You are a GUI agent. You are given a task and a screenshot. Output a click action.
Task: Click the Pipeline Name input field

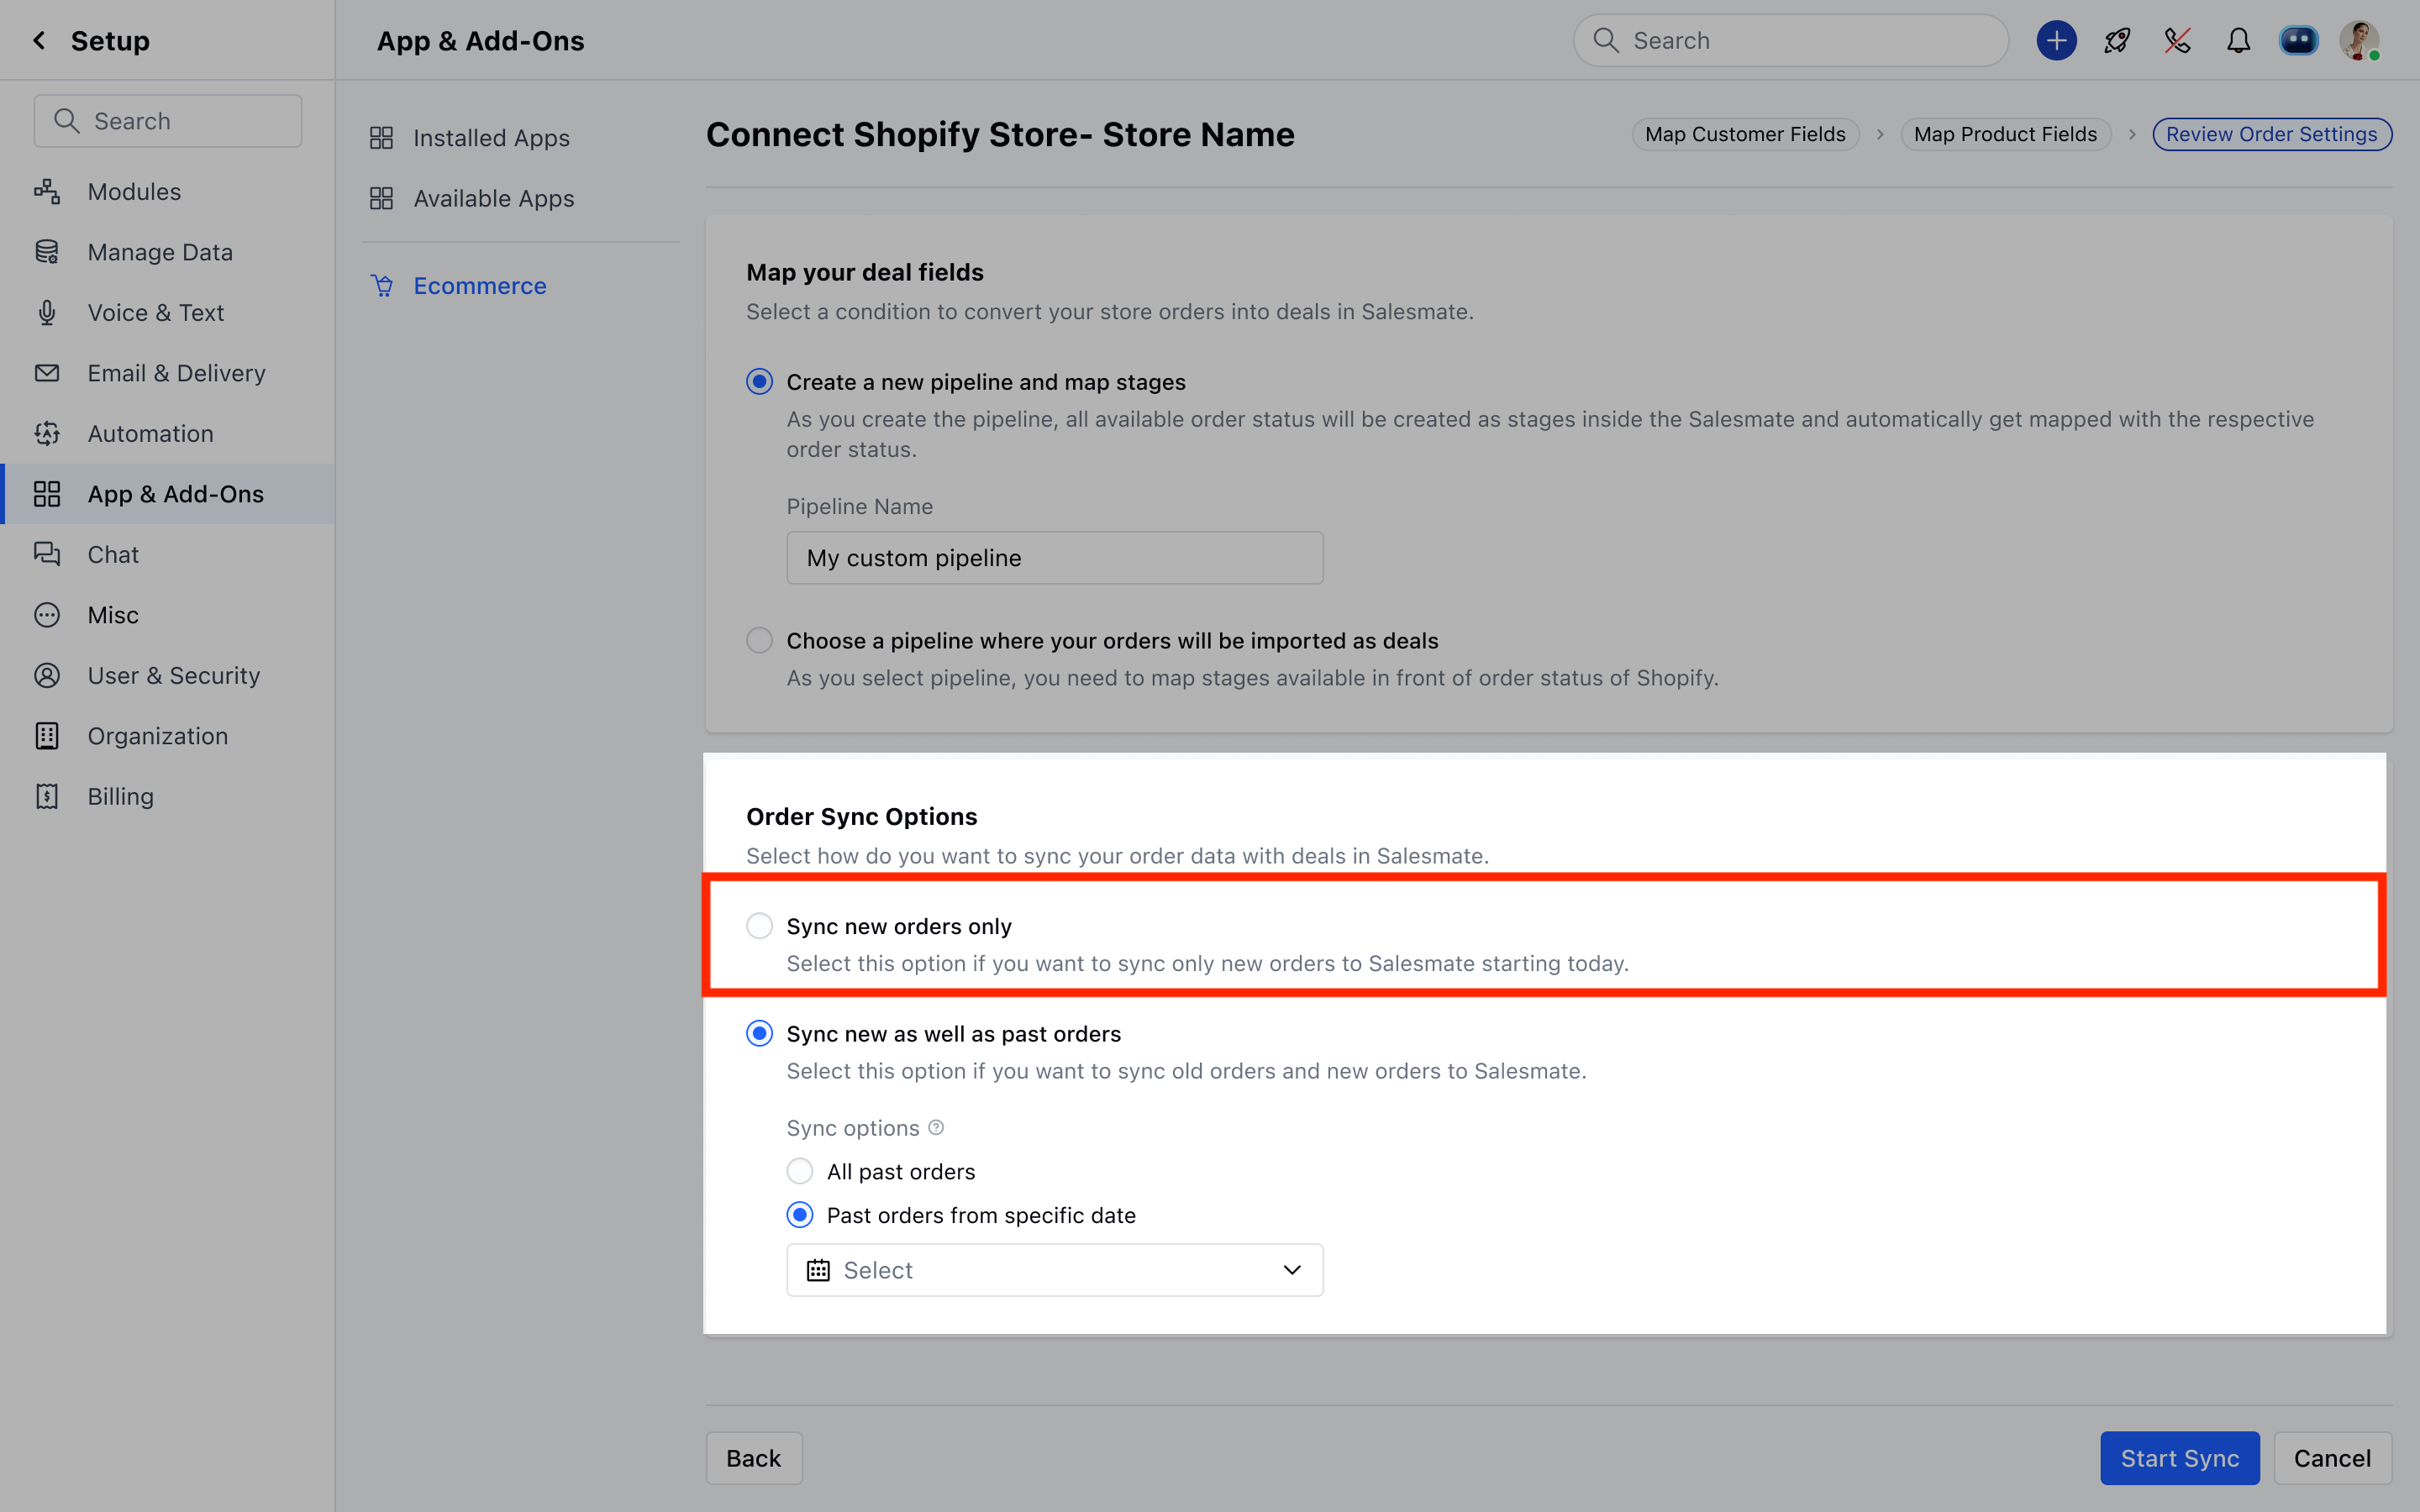pos(1054,558)
